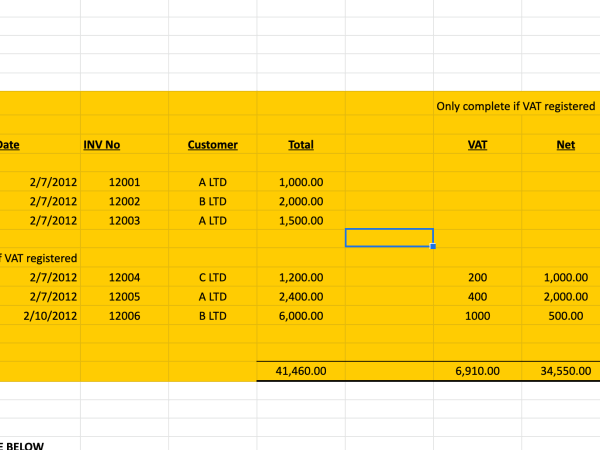Select A LTD cell for invoice 12003

click(213, 220)
